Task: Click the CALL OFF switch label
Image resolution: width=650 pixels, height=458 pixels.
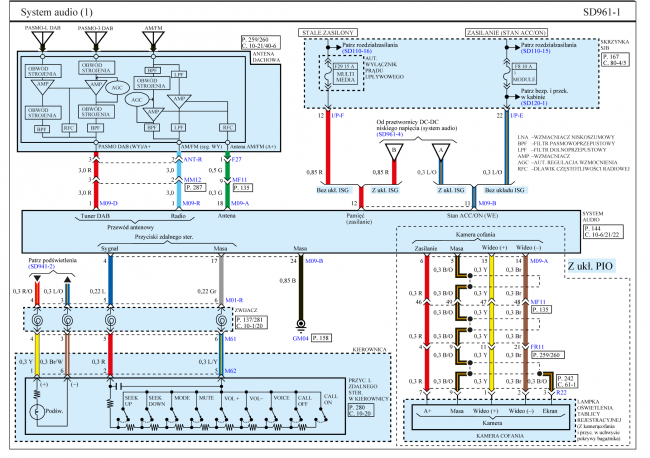Action: 305,401
